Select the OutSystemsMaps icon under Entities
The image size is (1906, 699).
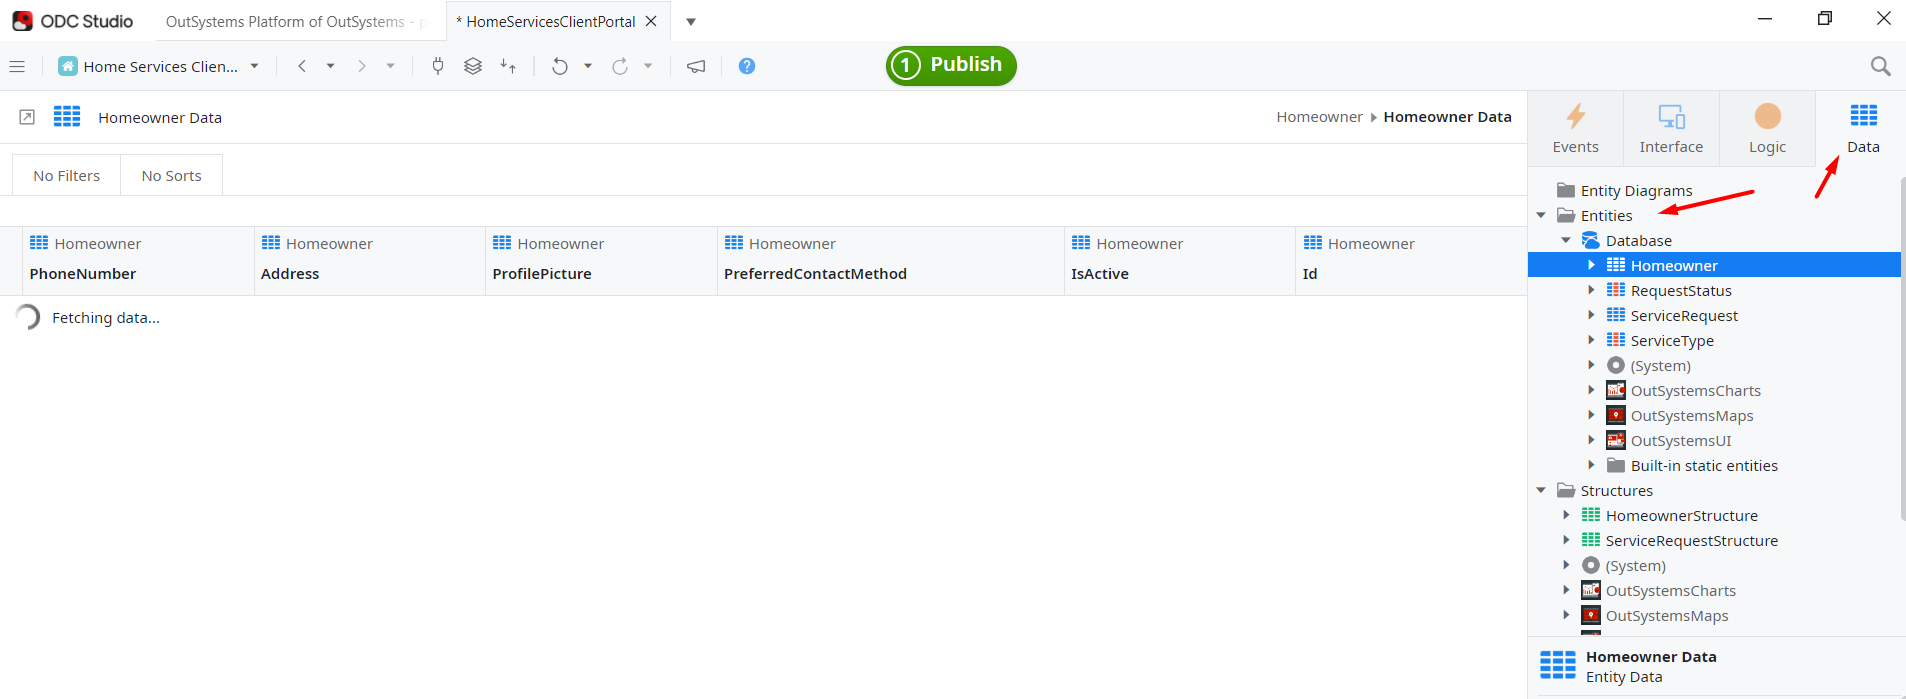coord(1616,415)
